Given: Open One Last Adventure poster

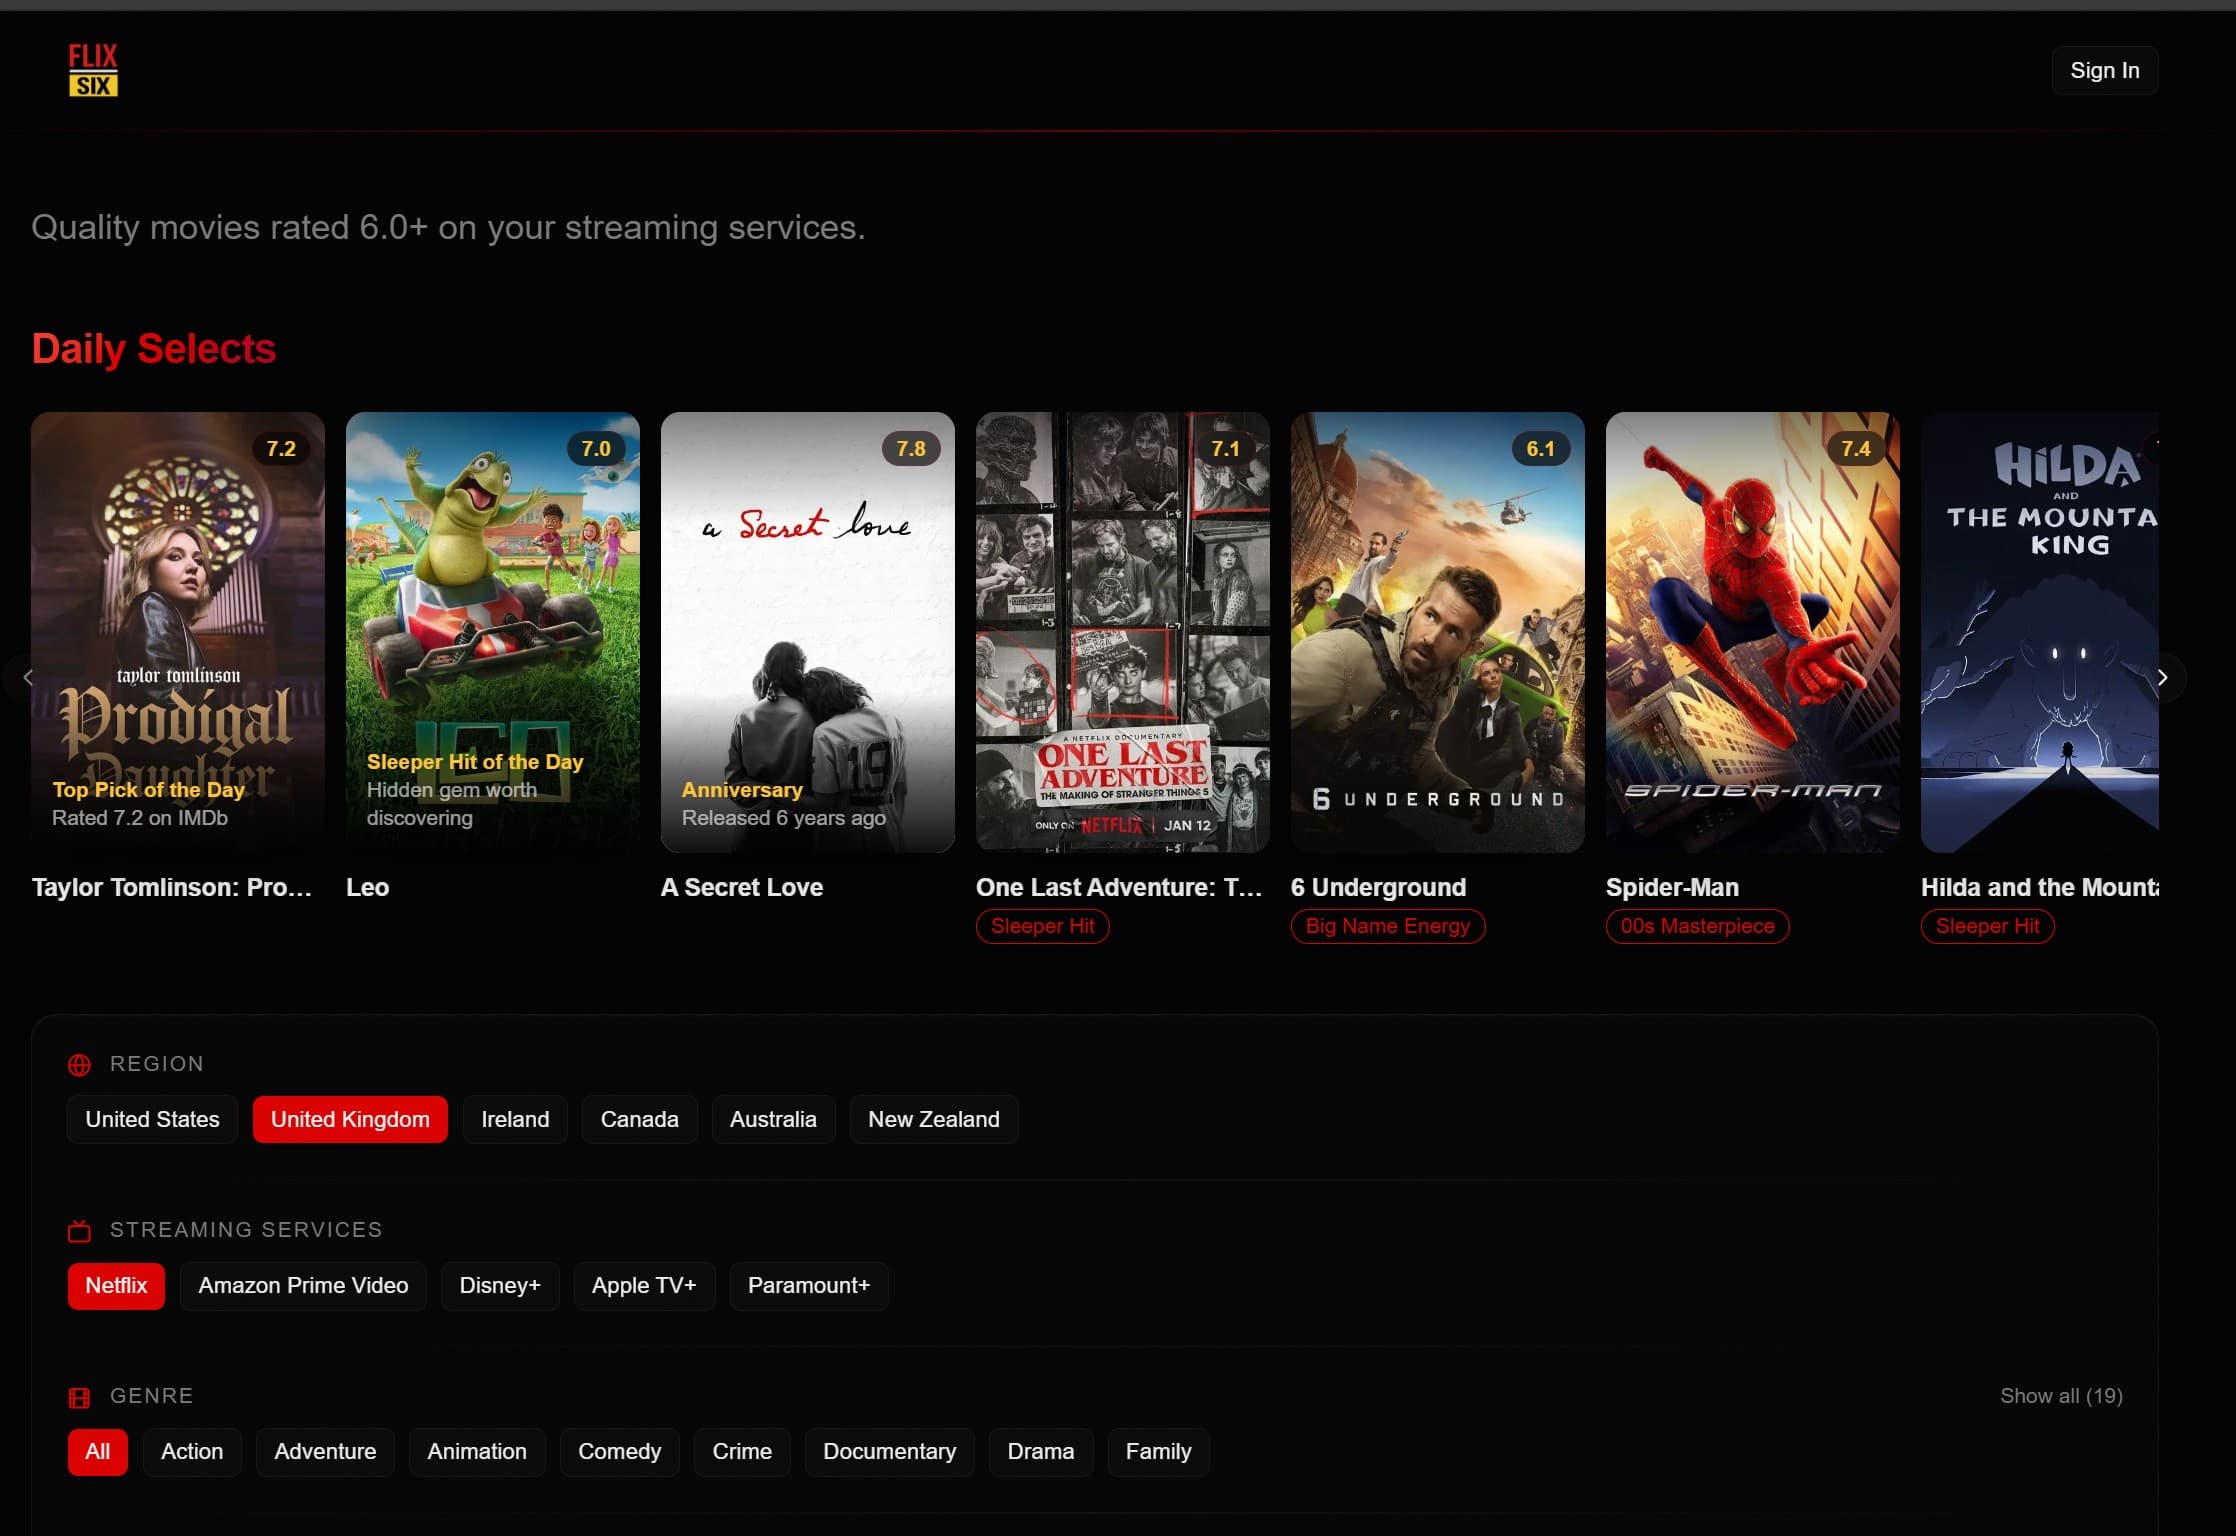Looking at the screenshot, I should pyautogui.click(x=1123, y=632).
